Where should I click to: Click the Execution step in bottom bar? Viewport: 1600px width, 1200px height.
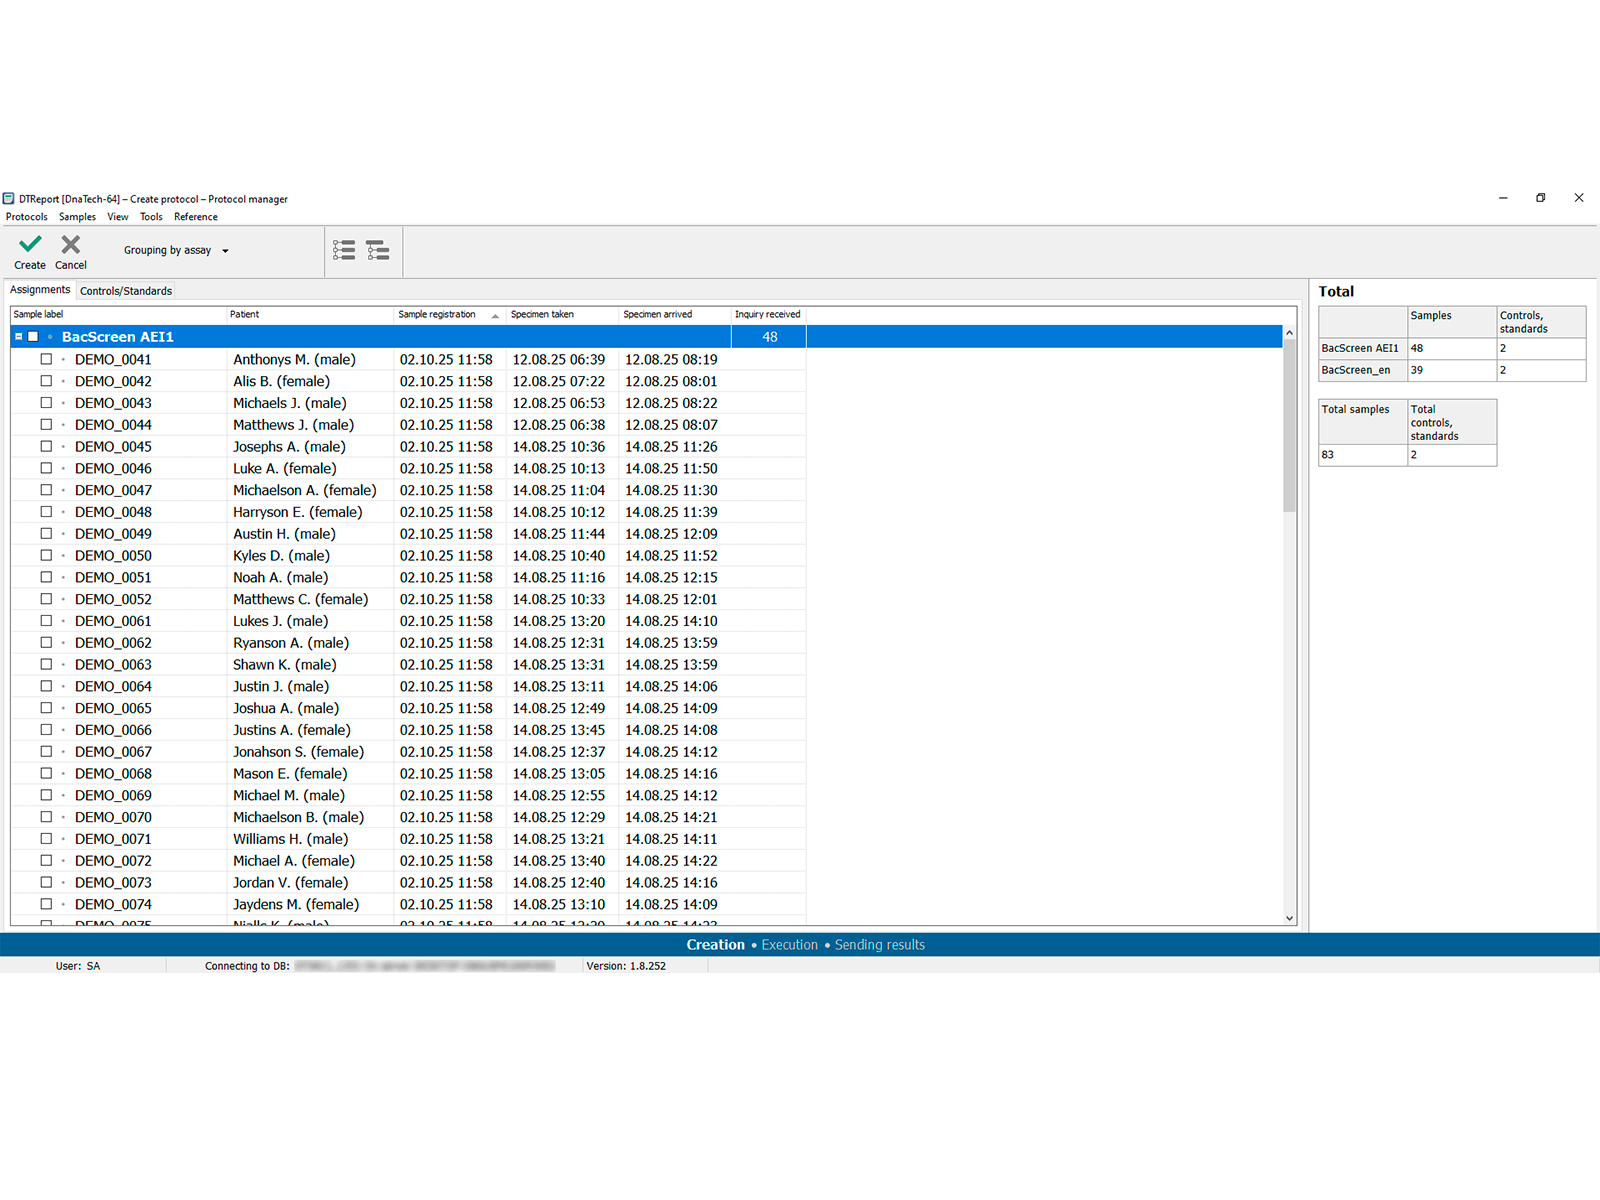[789, 945]
